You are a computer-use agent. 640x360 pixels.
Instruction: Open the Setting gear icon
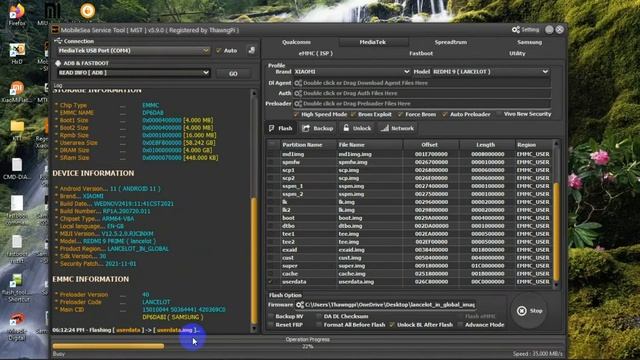point(516,29)
